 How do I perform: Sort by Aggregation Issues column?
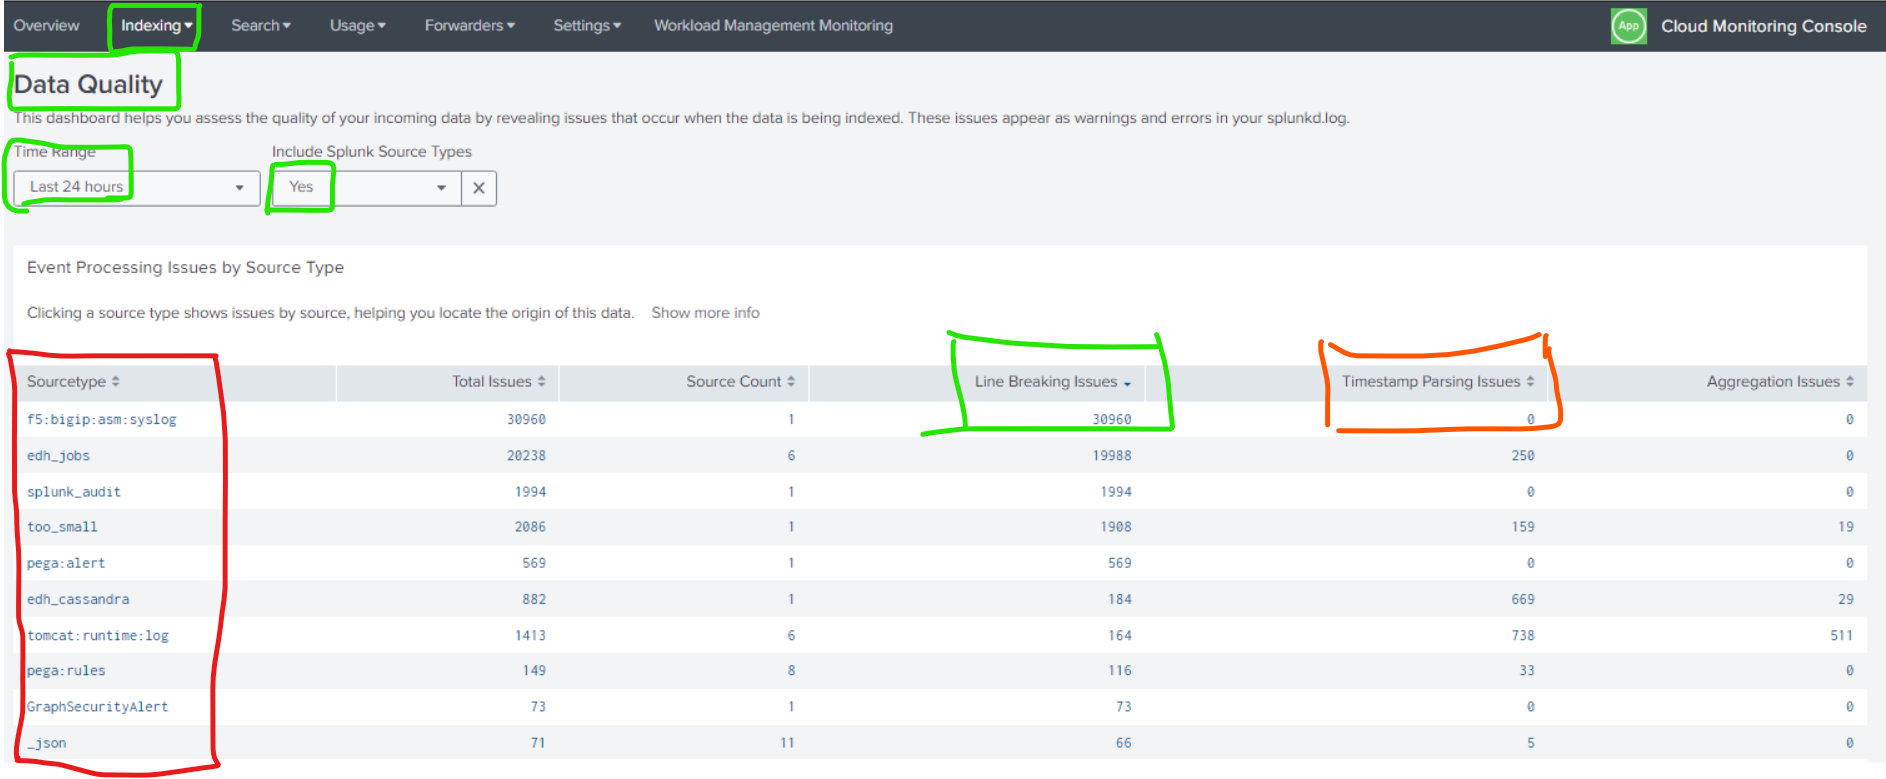tap(1779, 382)
